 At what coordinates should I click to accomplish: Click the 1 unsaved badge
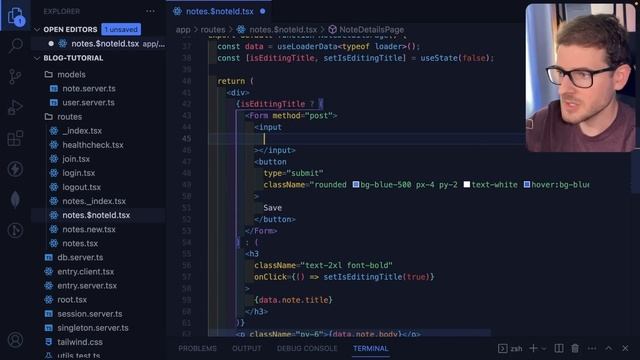pos(121,29)
